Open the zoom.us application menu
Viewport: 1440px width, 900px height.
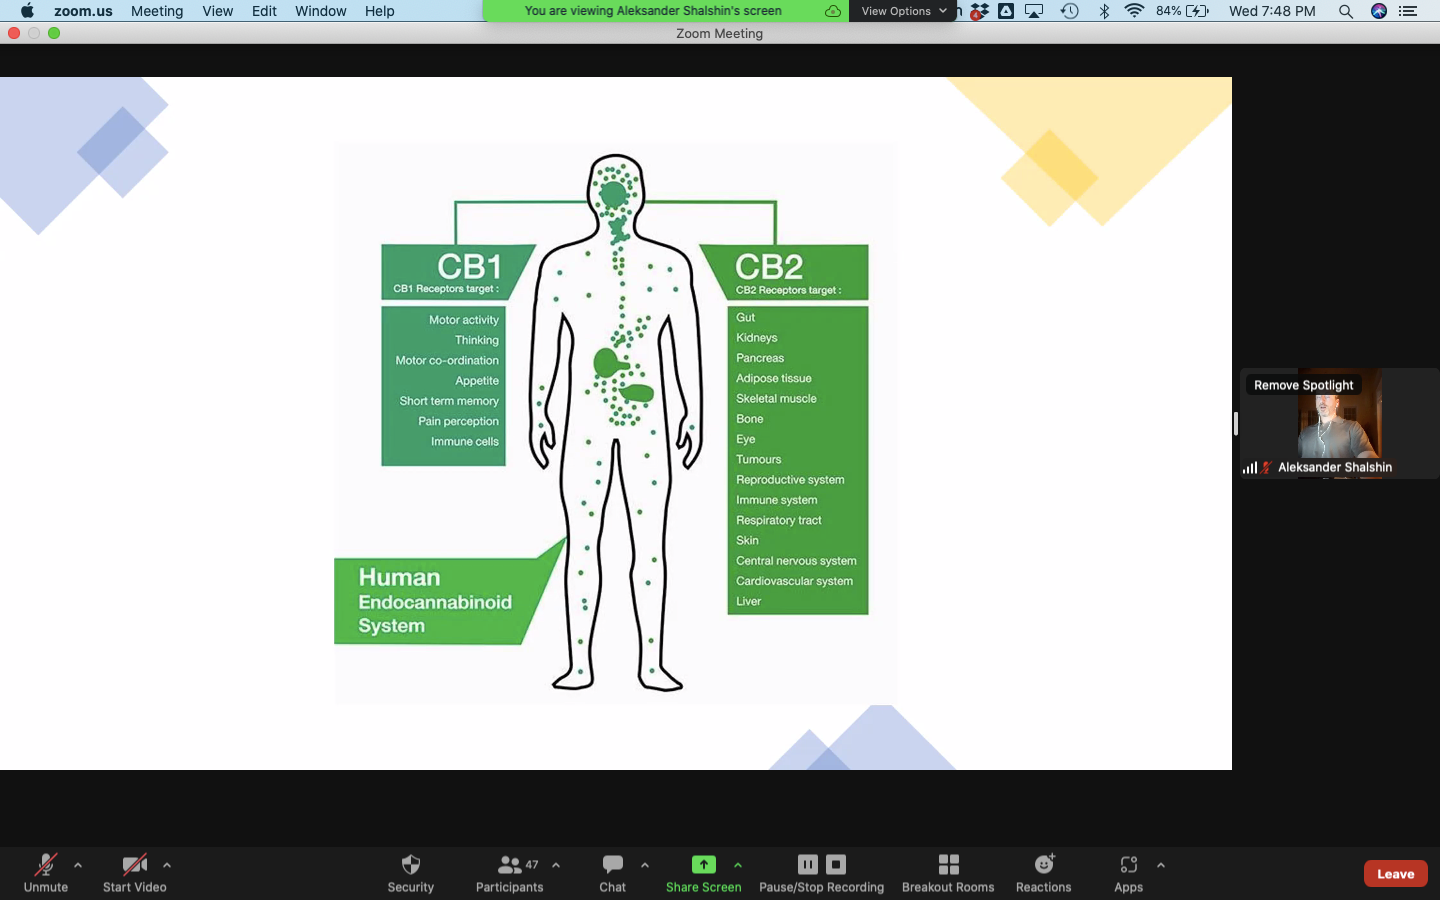[83, 11]
